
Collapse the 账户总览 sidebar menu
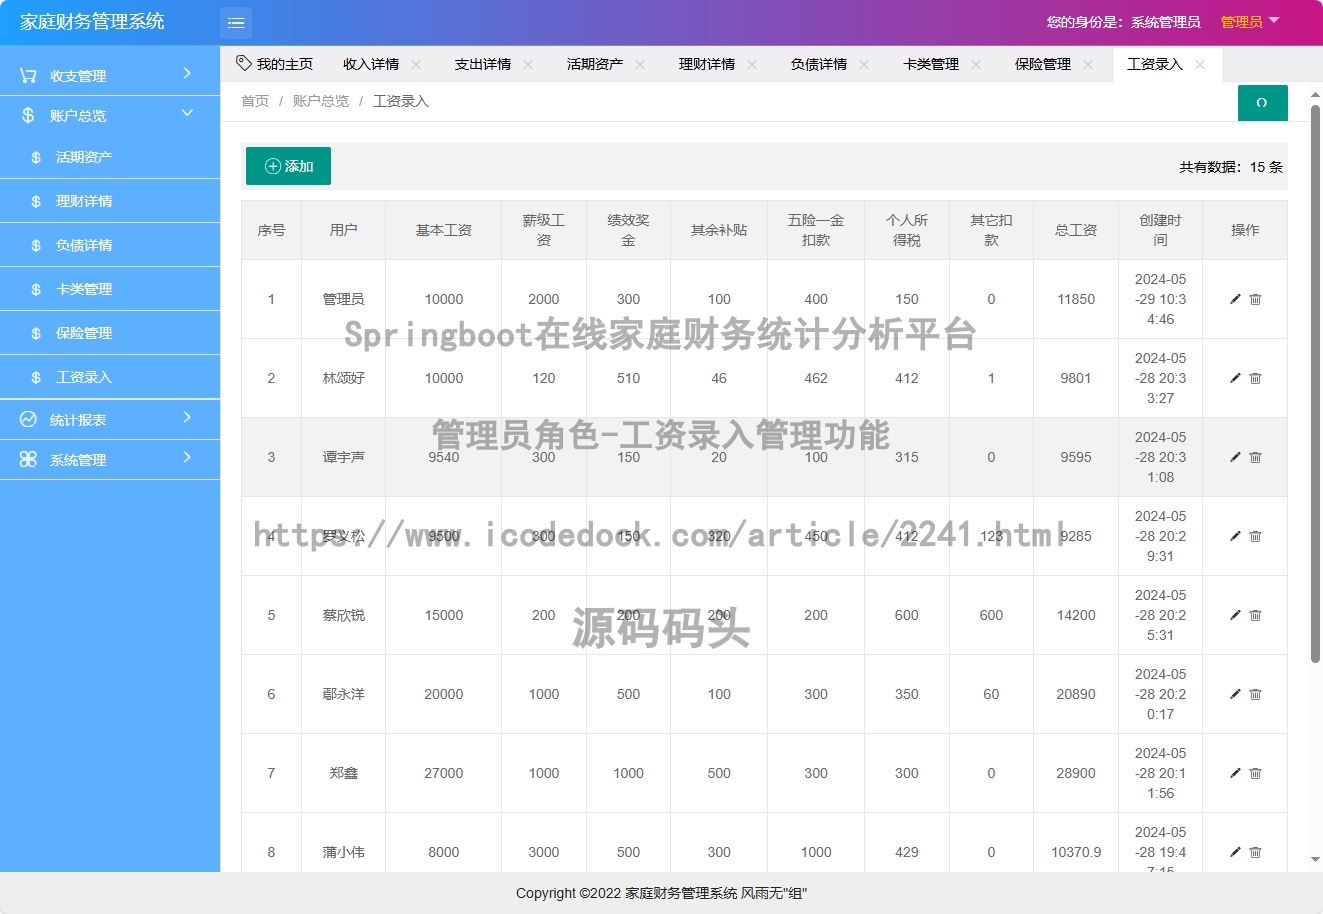110,115
